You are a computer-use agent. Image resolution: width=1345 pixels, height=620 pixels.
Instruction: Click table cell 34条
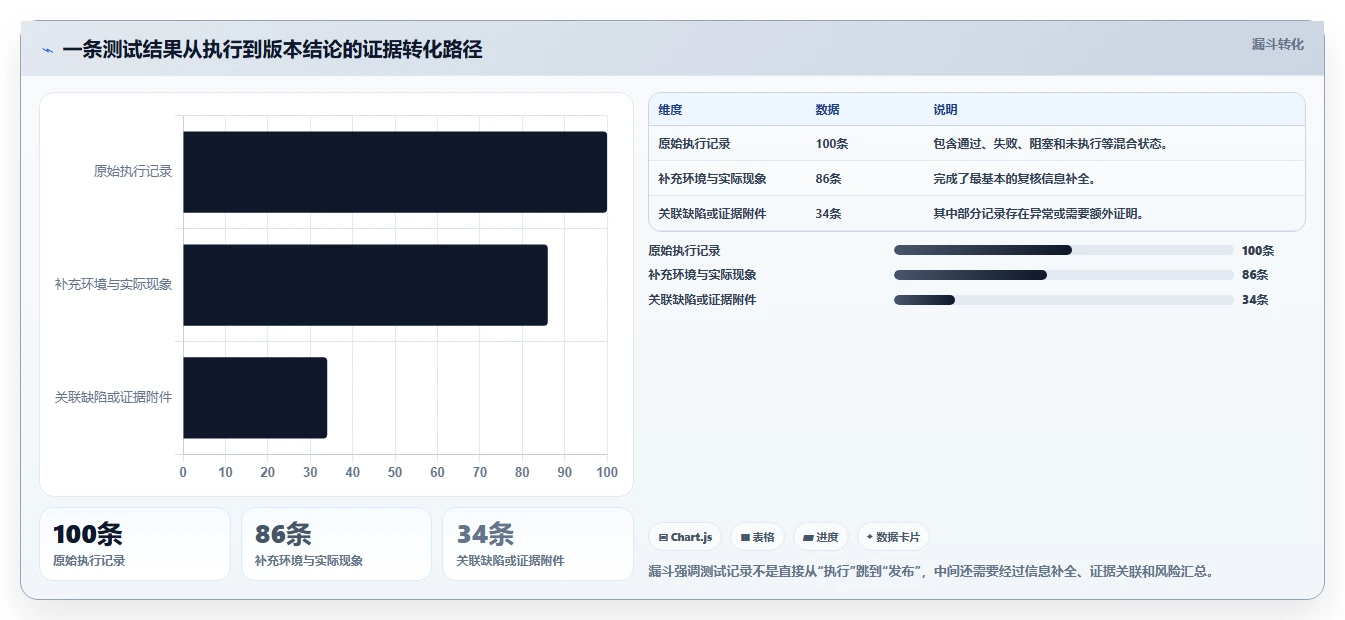point(828,214)
